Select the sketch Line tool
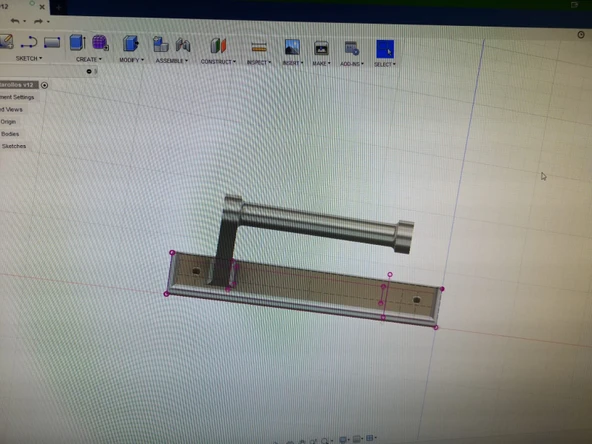 (x=29, y=42)
